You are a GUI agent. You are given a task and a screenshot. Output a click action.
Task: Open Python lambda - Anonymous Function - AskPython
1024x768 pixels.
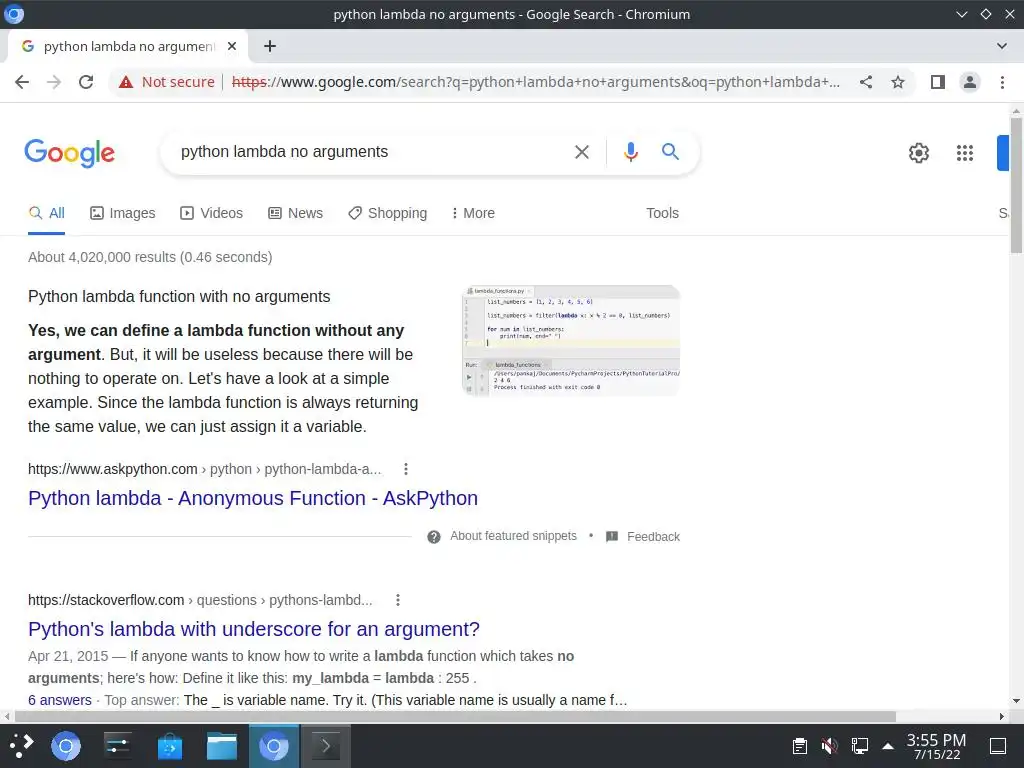[253, 498]
